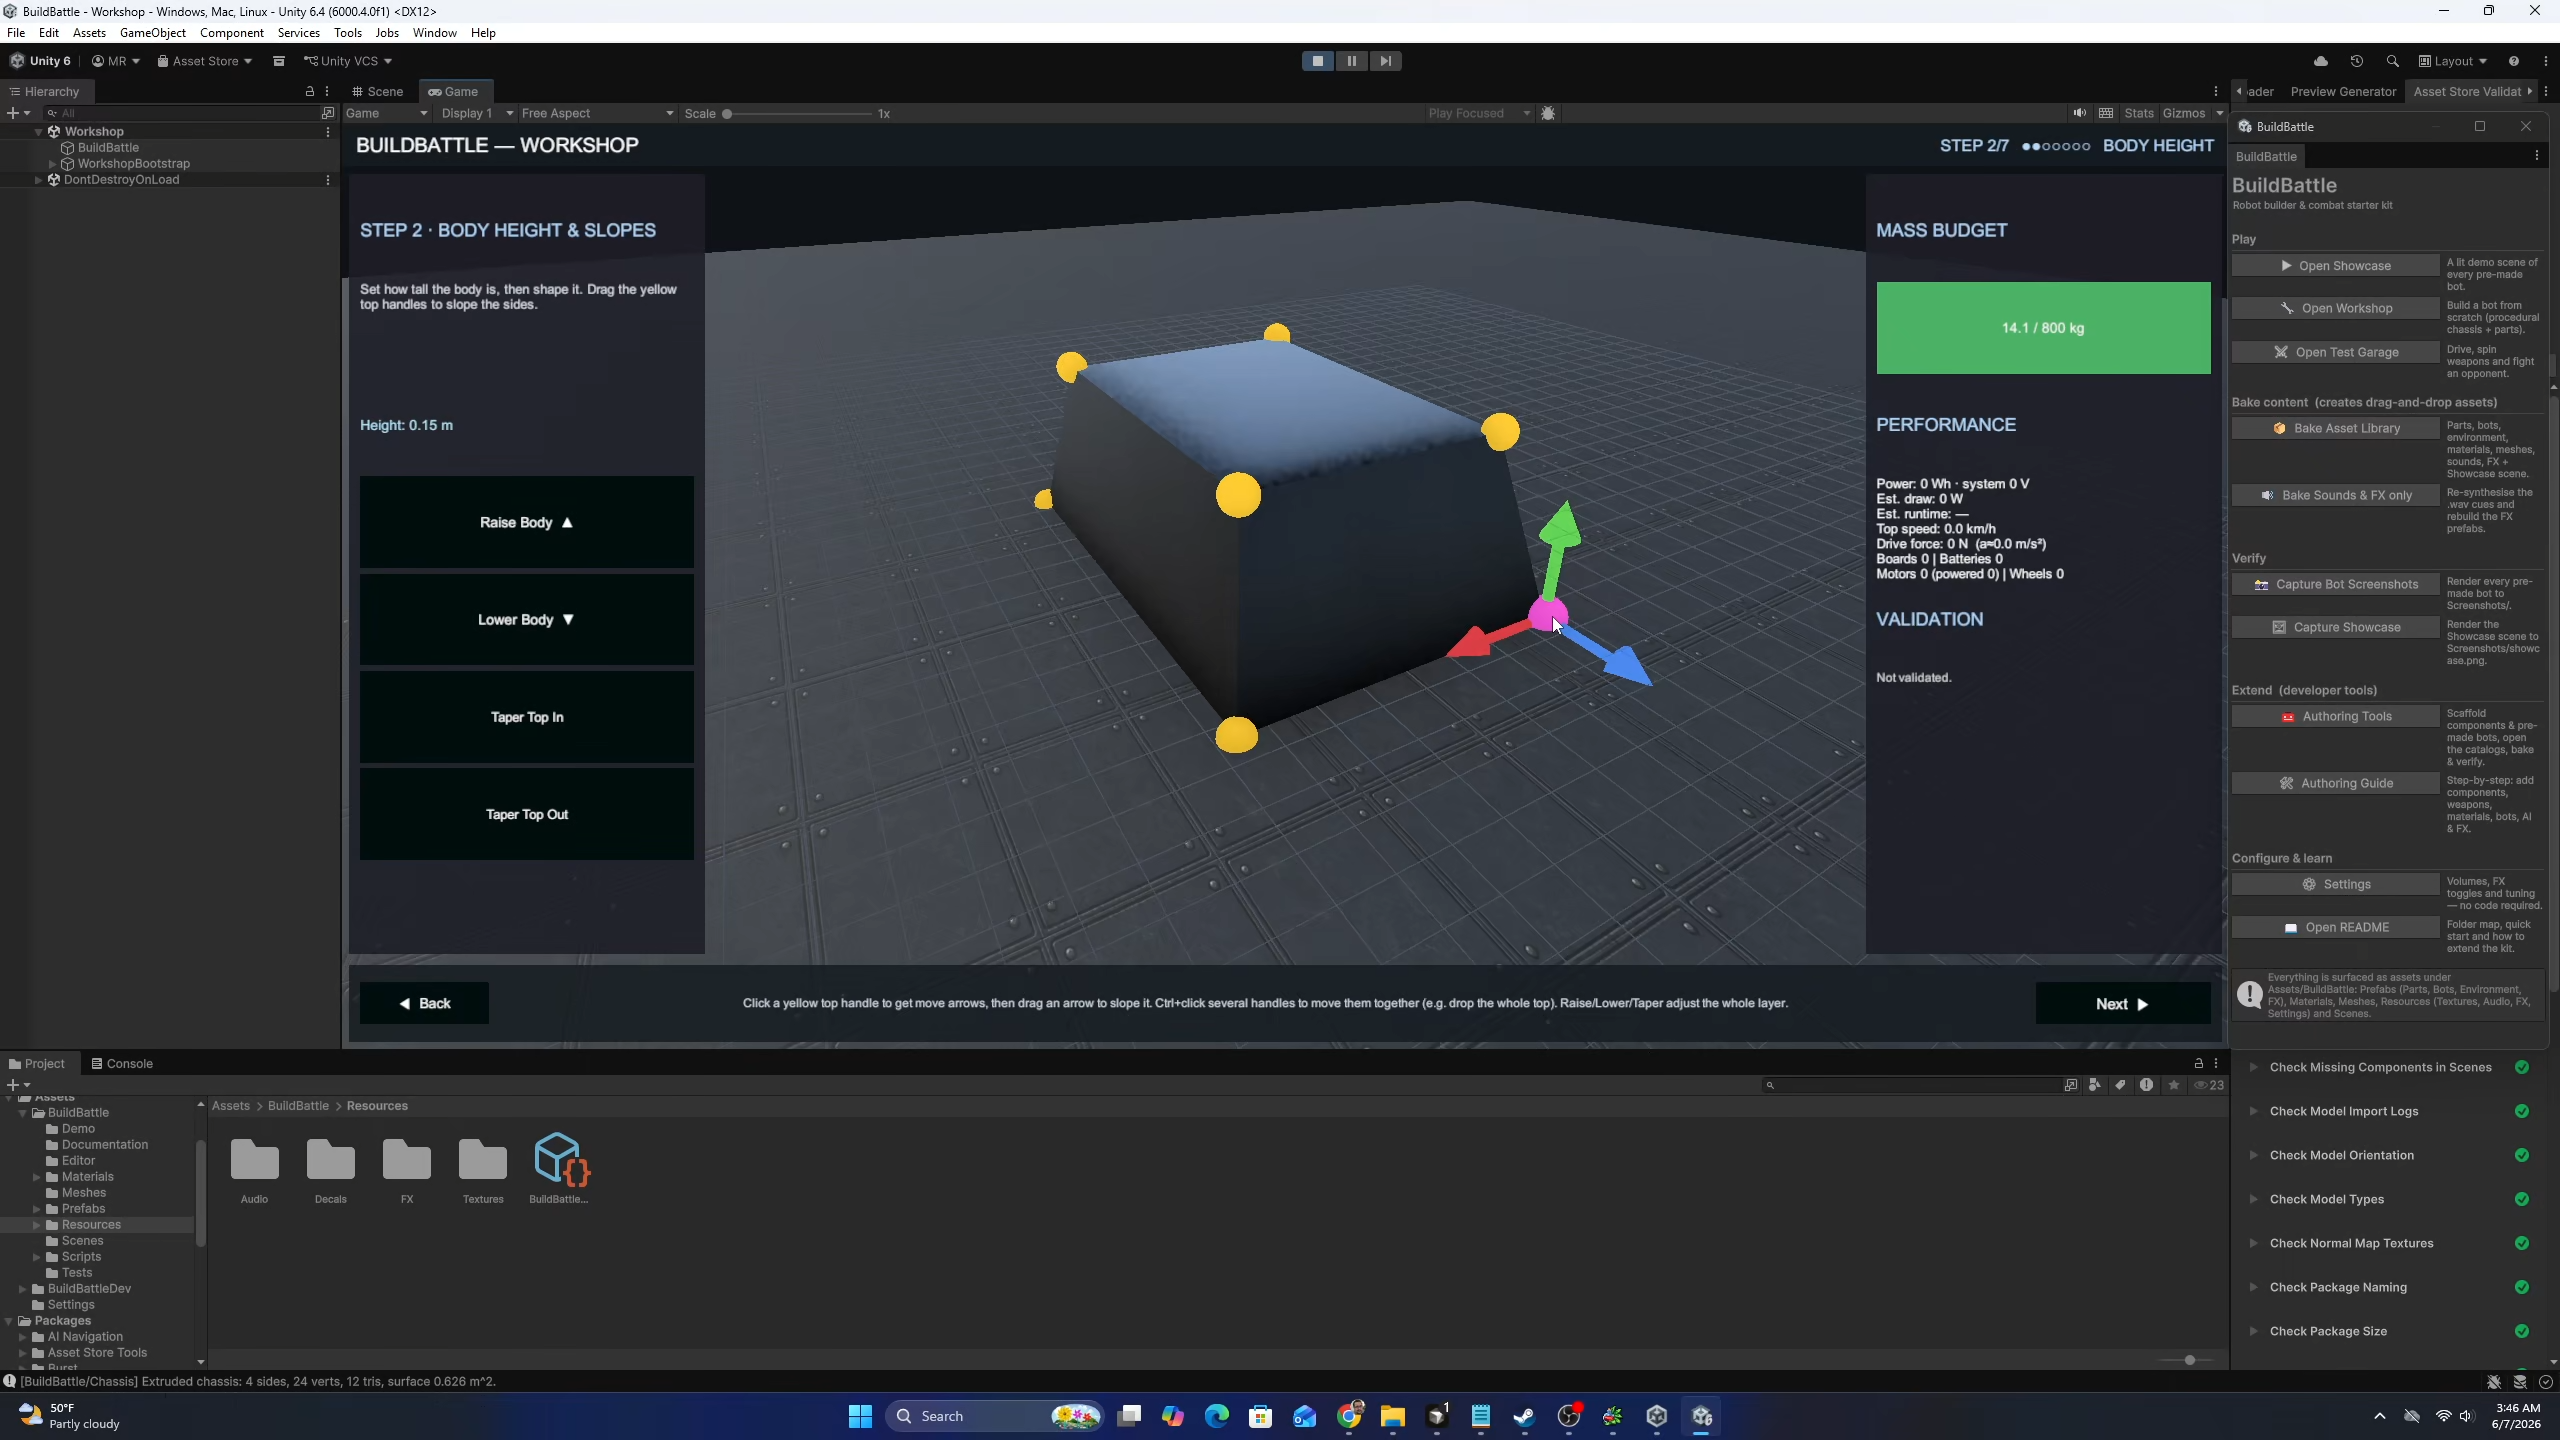Lock the Hierarchy panel

[310, 91]
